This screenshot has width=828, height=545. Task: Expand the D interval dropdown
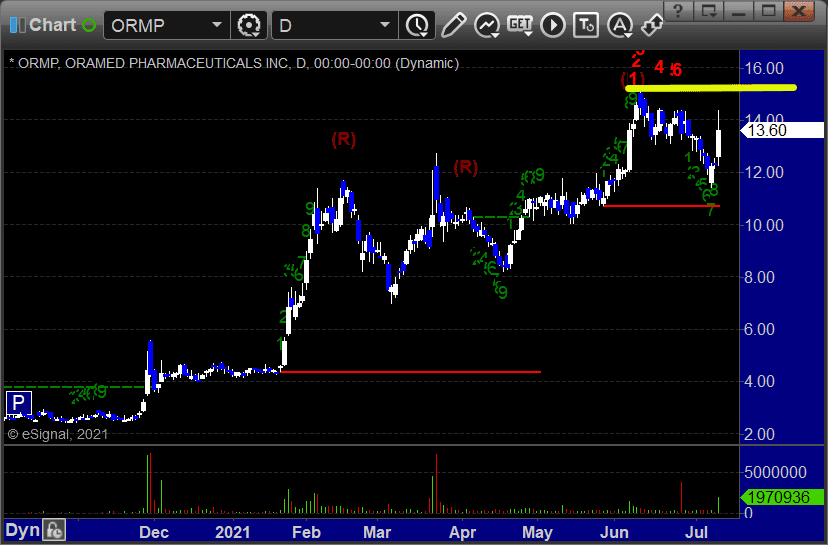[385, 25]
